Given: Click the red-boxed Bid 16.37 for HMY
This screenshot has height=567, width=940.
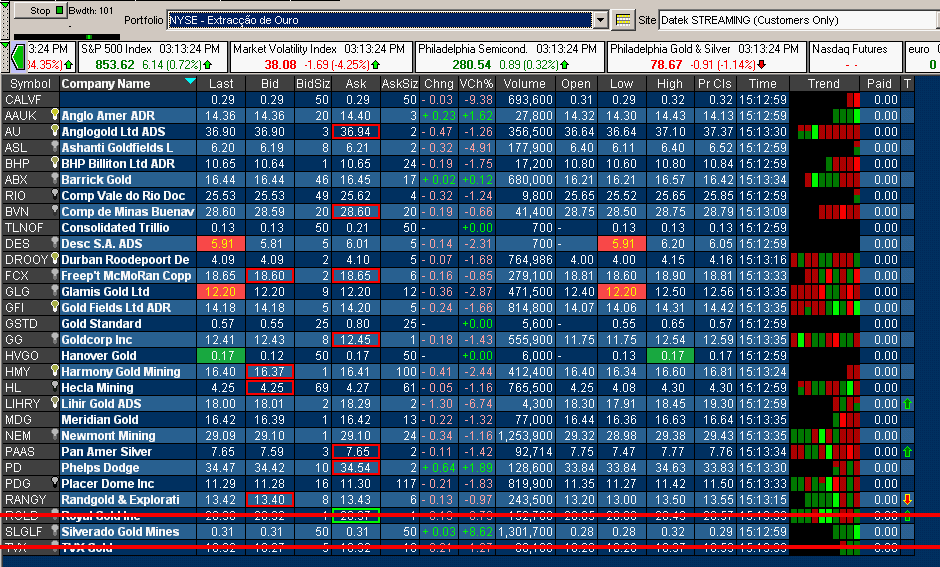Looking at the screenshot, I should point(270,372).
